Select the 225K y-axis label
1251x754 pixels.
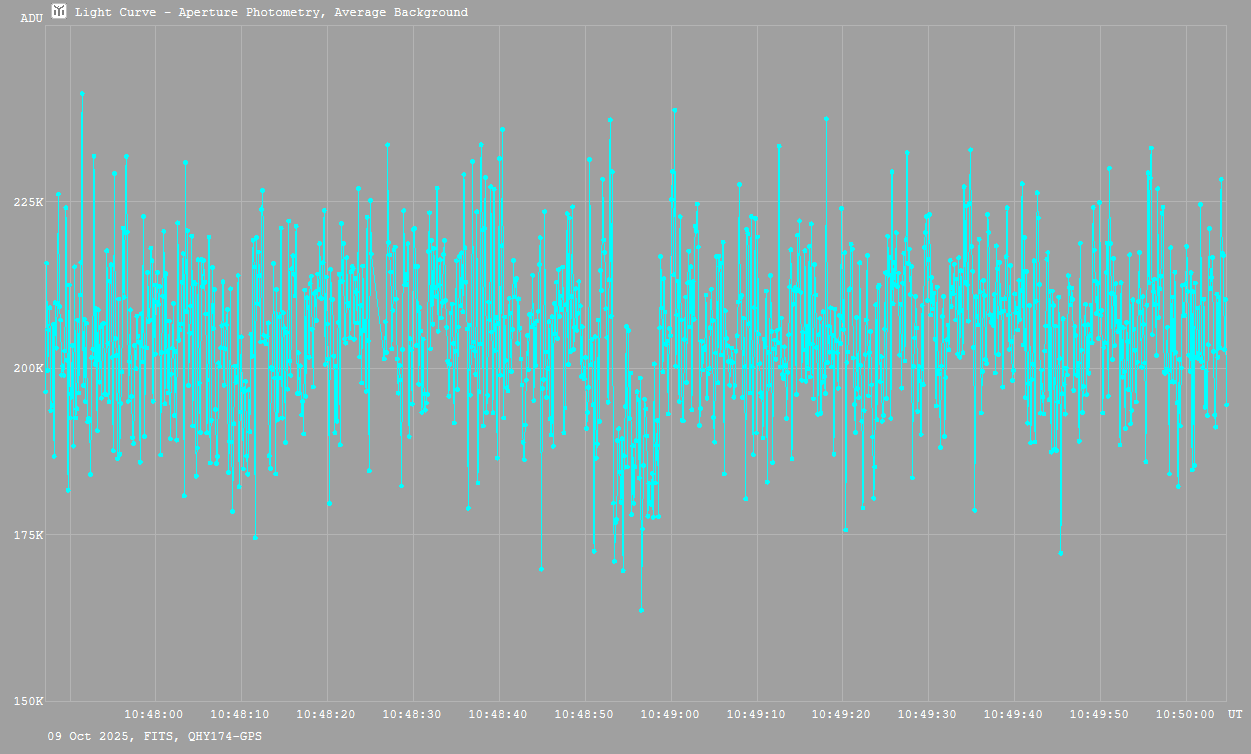27,202
